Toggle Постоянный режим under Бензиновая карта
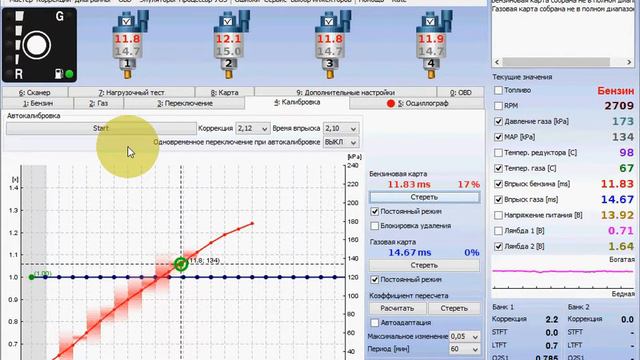640x360 pixels. tap(375, 211)
